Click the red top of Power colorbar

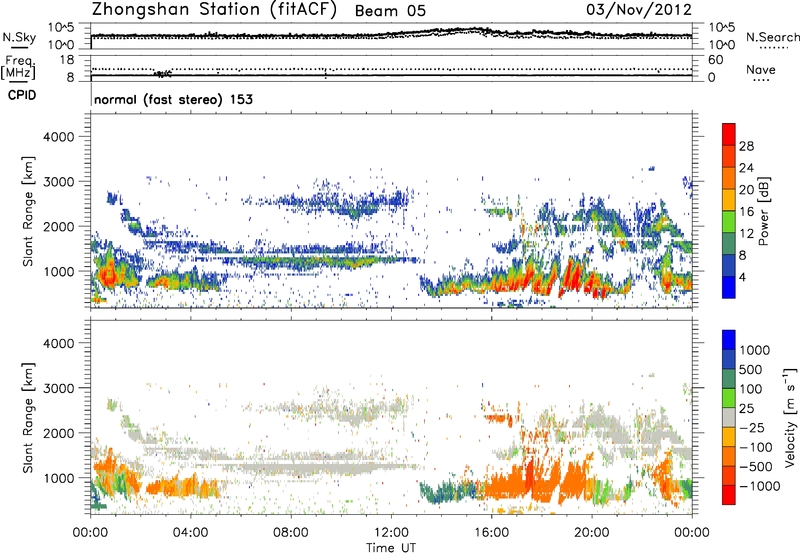[729, 134]
